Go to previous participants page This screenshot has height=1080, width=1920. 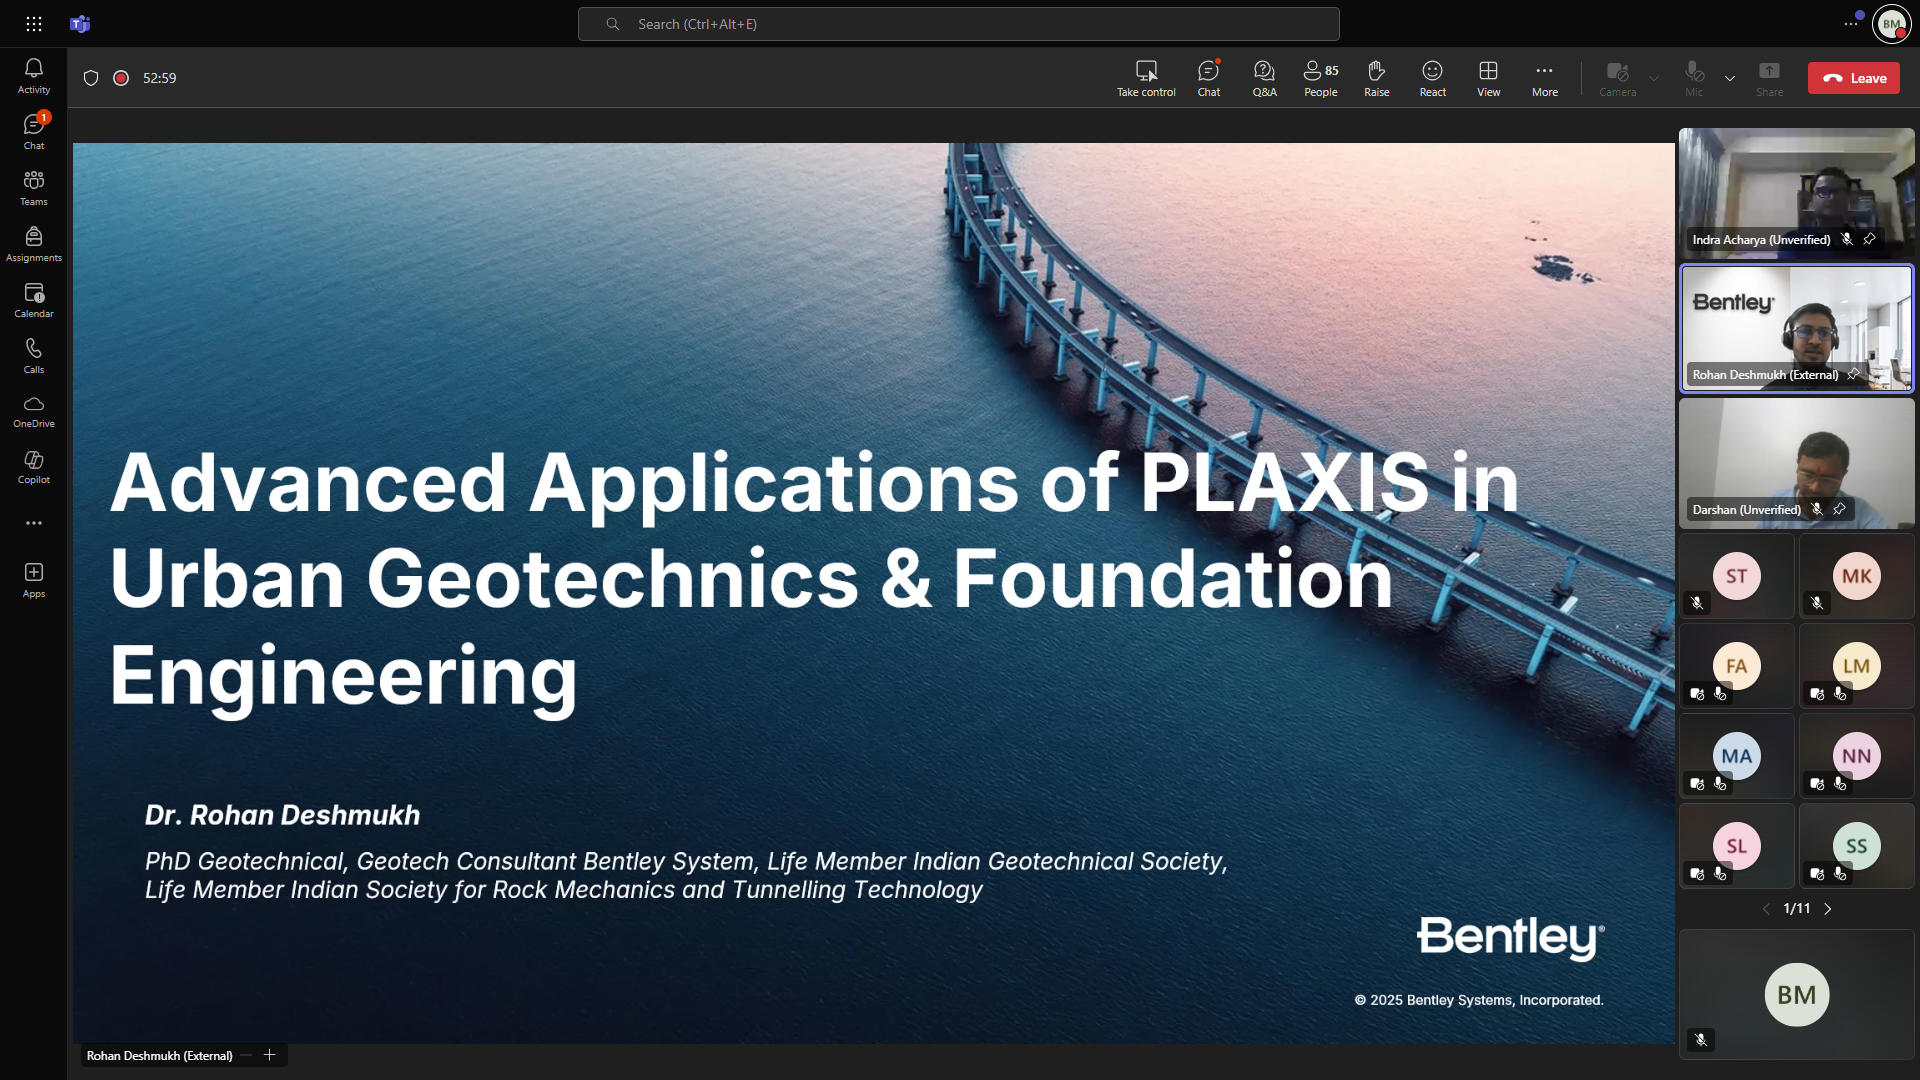1765,908
